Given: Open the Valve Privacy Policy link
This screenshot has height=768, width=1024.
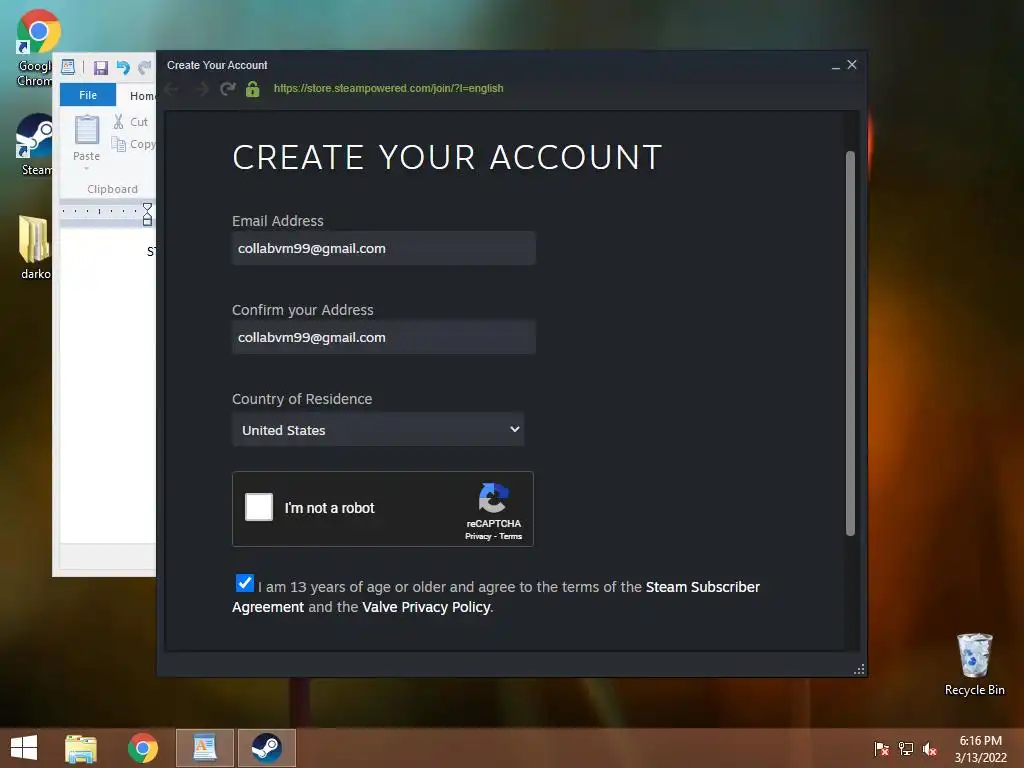Looking at the screenshot, I should [x=426, y=607].
